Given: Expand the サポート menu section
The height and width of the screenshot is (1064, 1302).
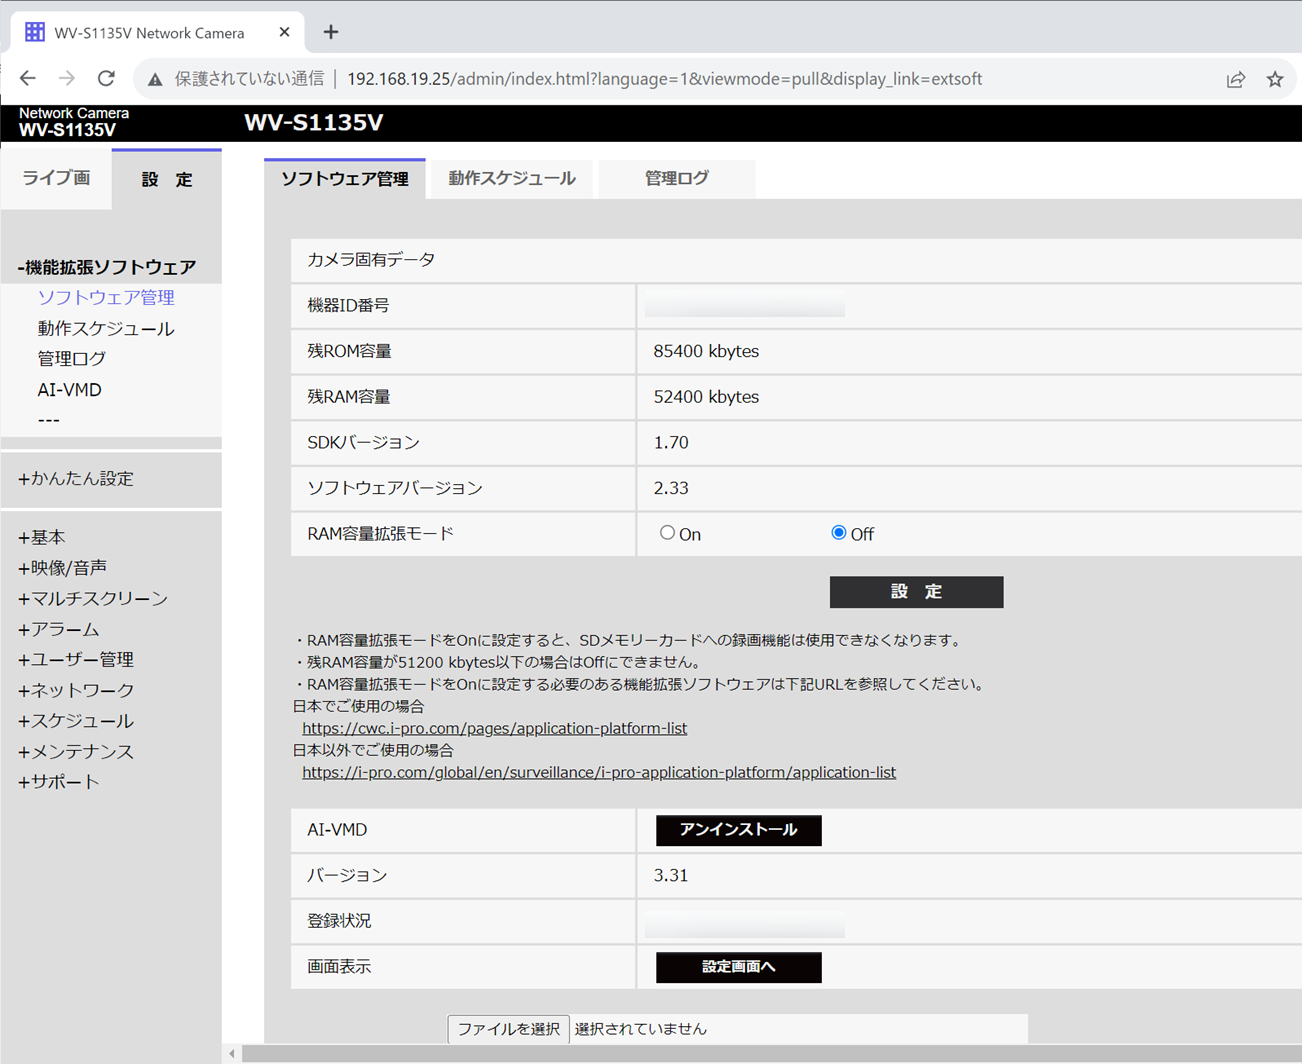Looking at the screenshot, I should click(x=59, y=782).
